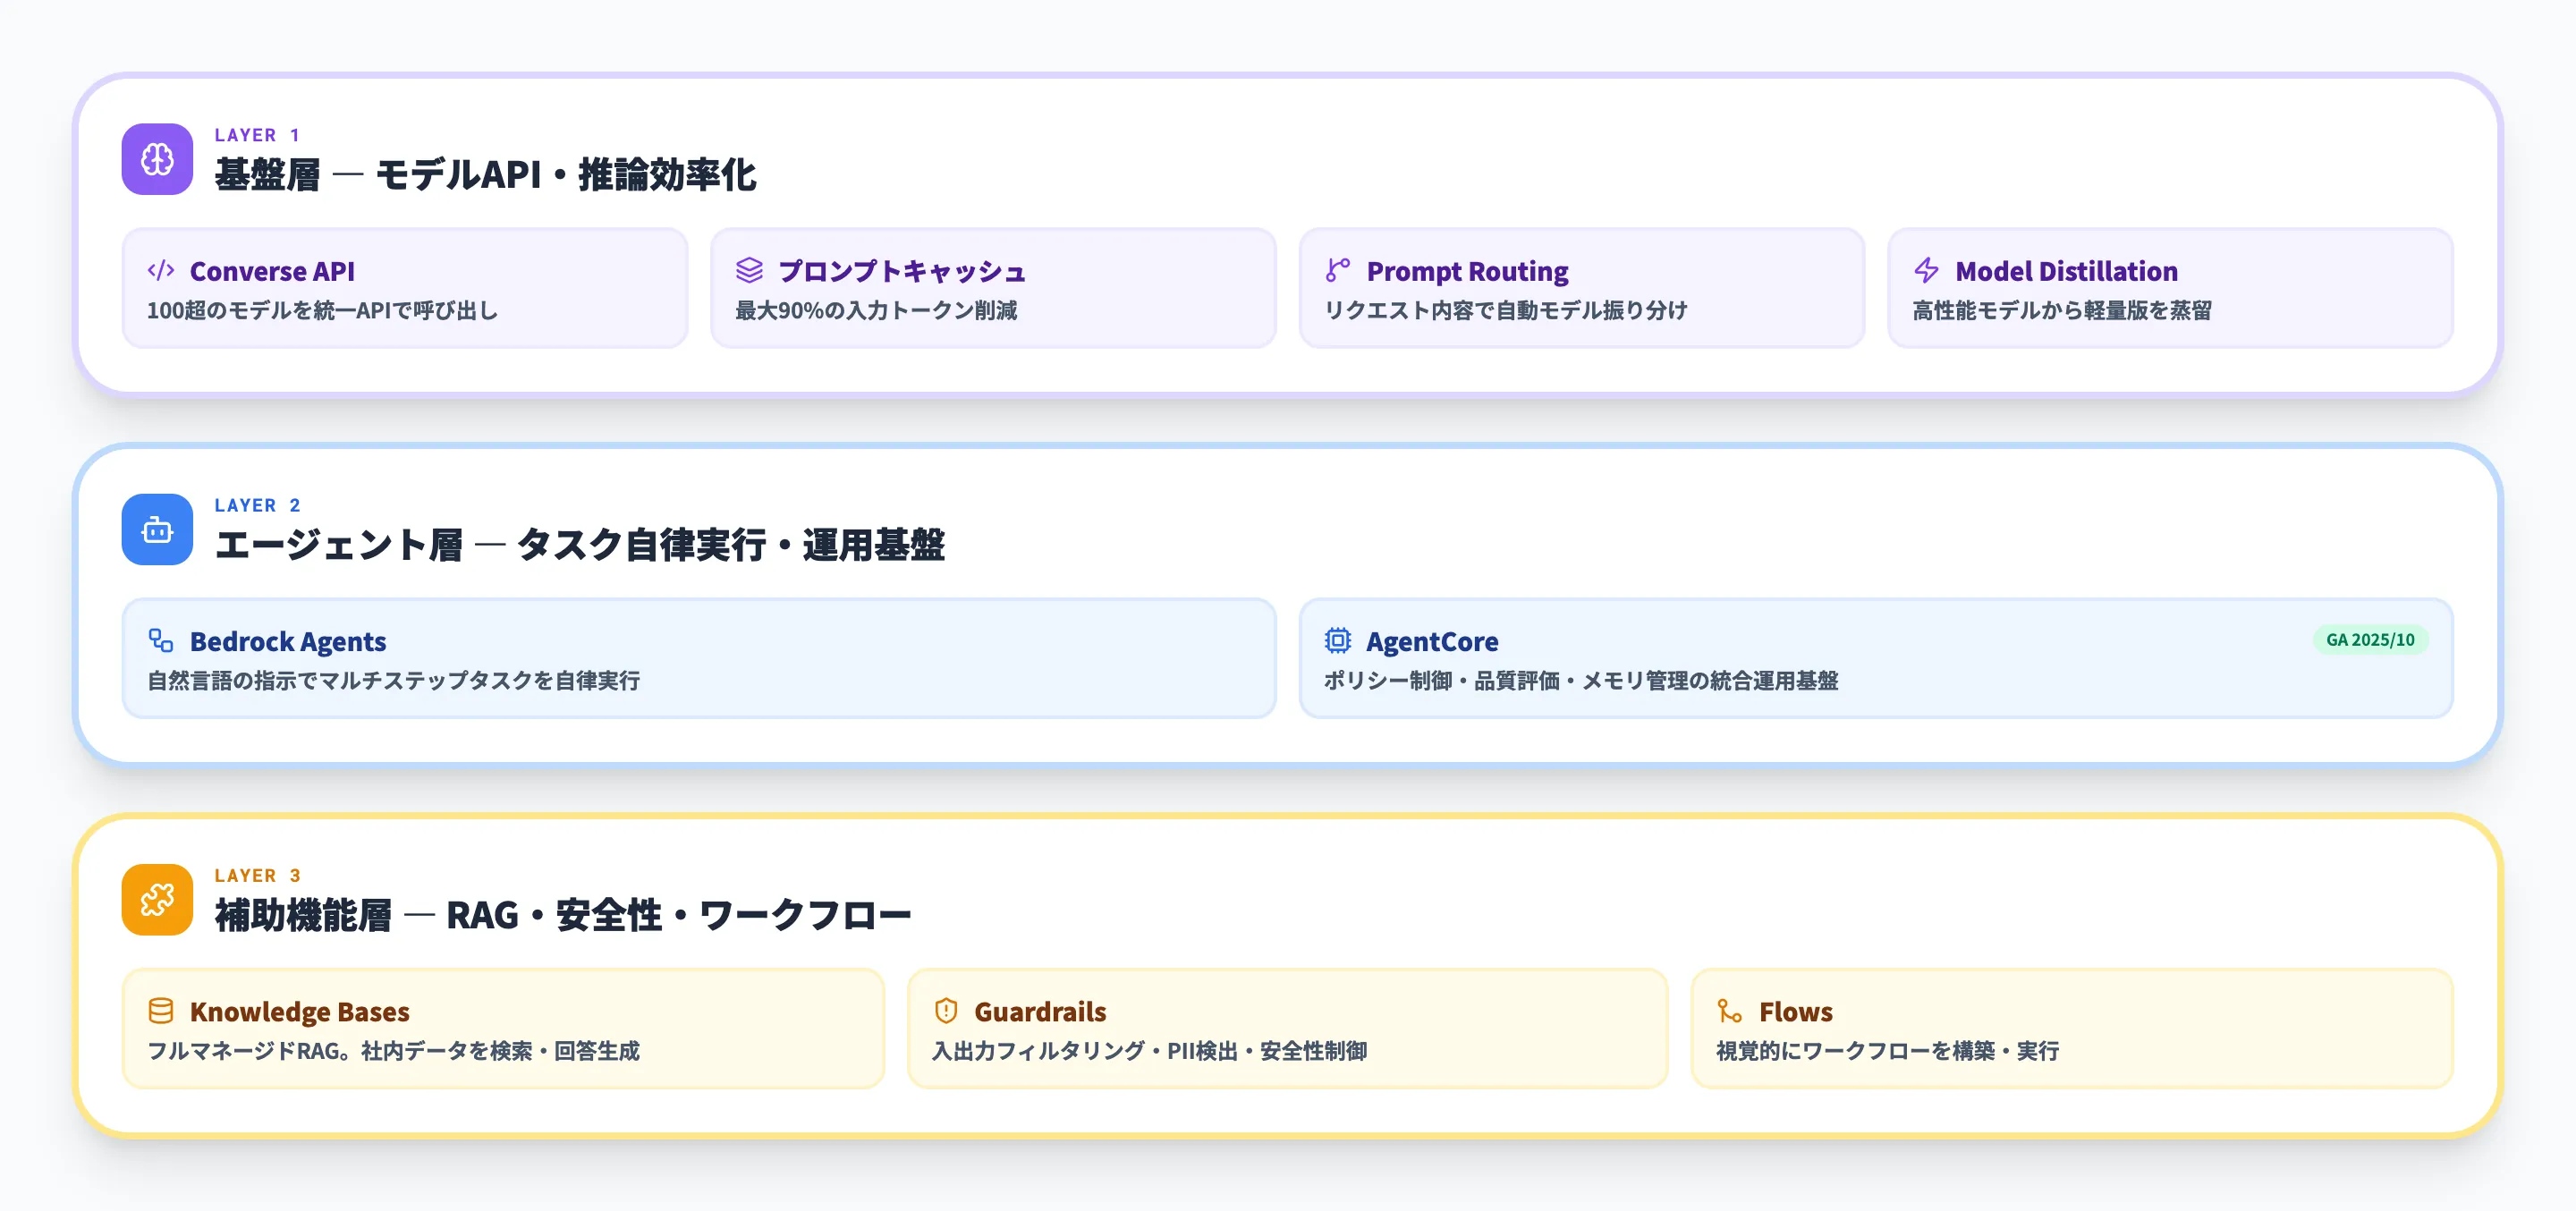Click text ポリシー制御・品質評価・メモリ管理の統合運用基盤

click(x=1581, y=681)
